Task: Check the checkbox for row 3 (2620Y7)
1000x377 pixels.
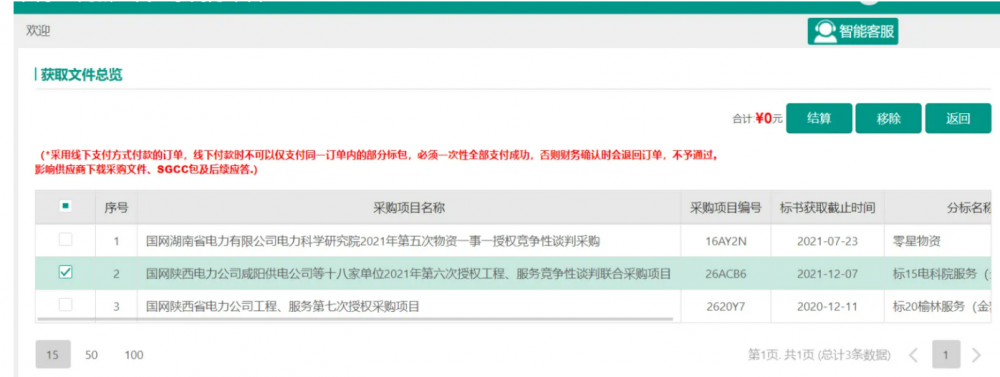Action: coord(65,305)
